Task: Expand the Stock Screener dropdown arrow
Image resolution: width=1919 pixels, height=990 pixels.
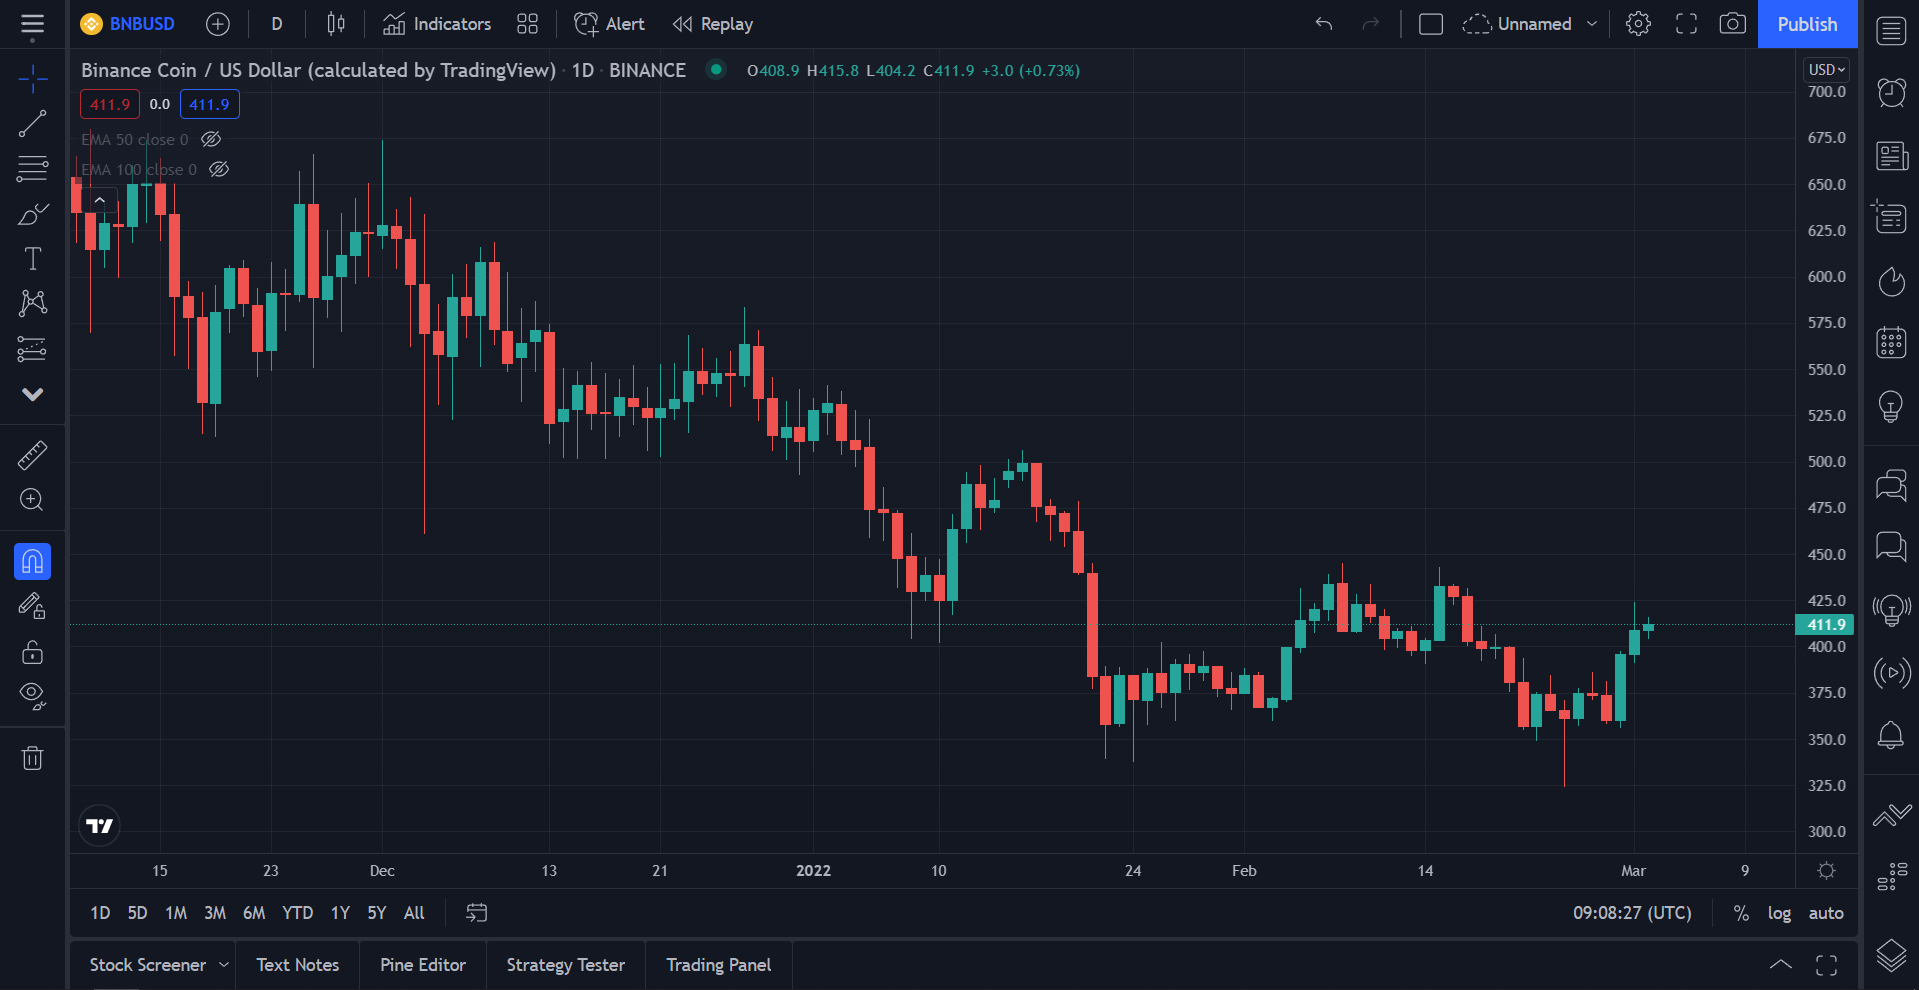Action: [x=224, y=965]
